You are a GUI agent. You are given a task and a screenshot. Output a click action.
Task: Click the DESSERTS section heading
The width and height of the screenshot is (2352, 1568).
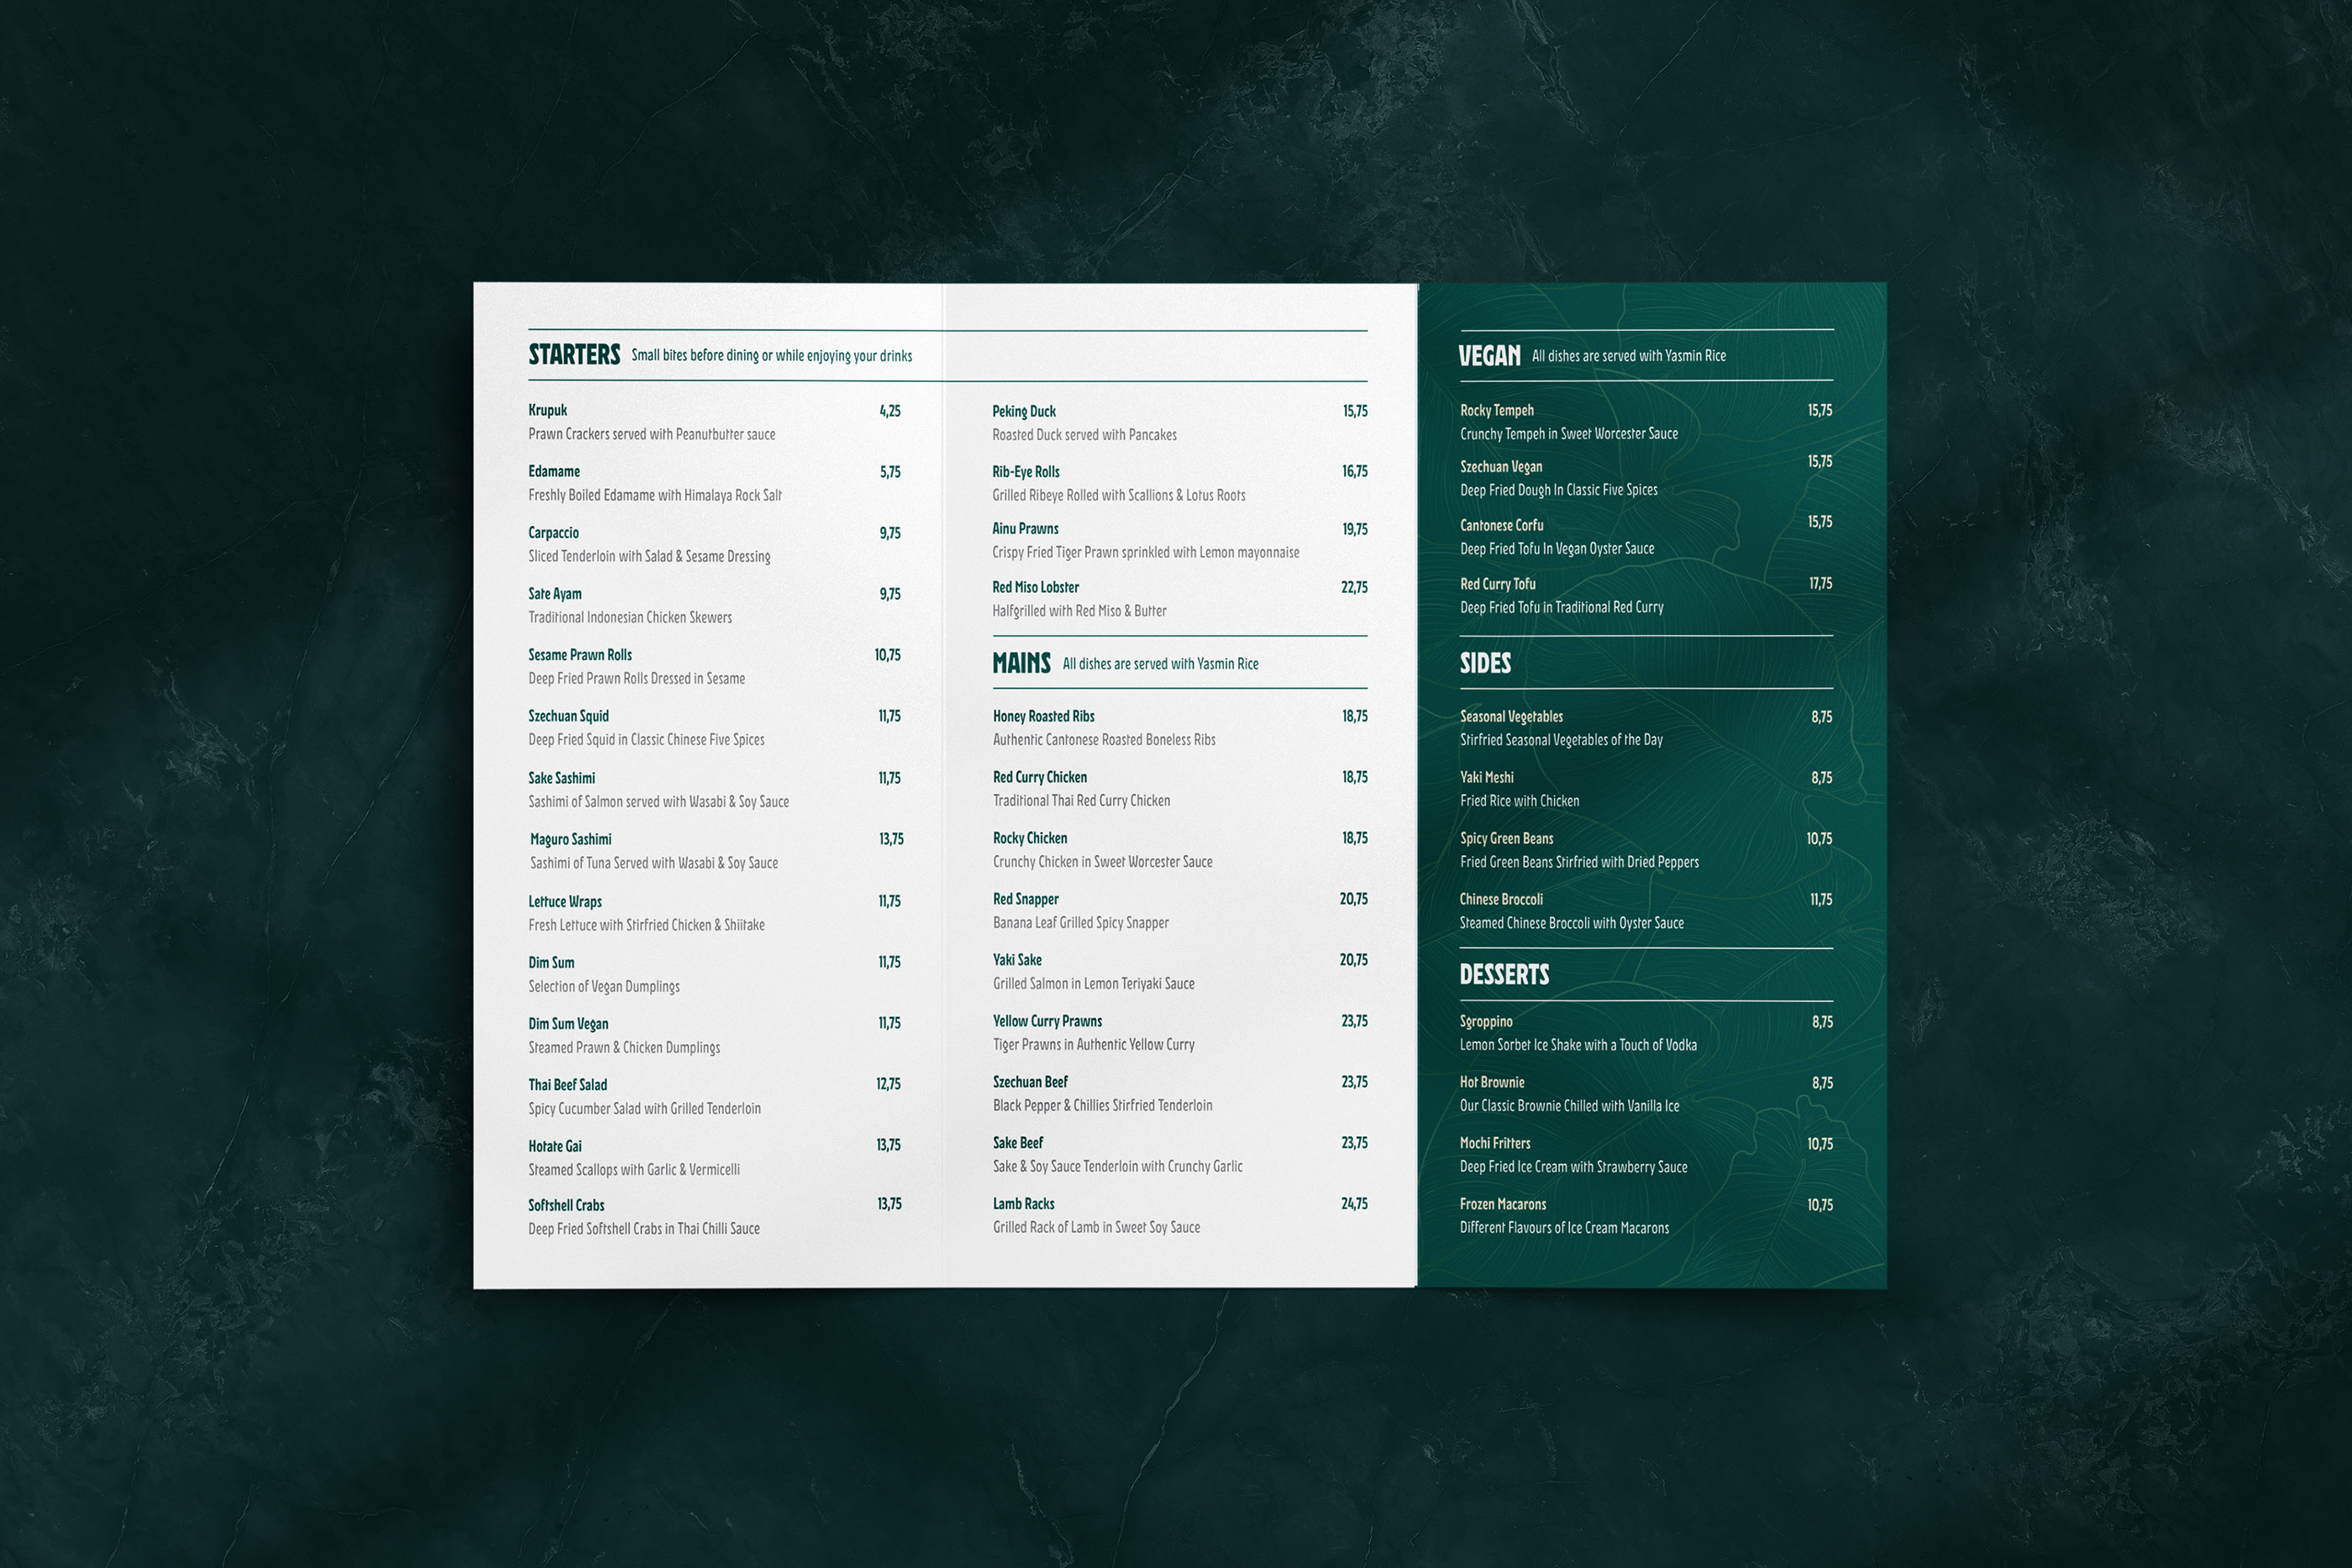click(x=1504, y=974)
